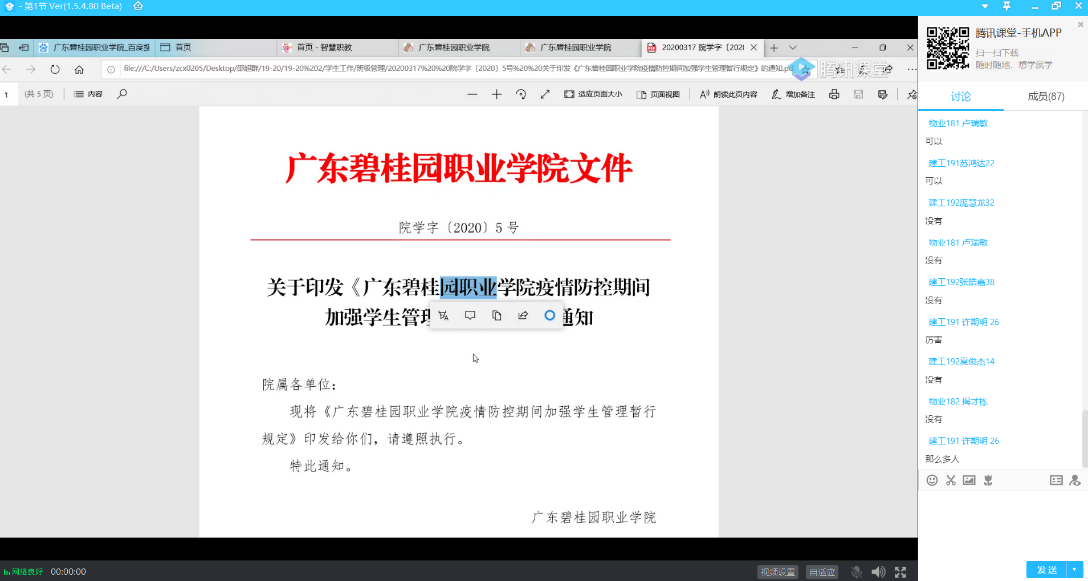
Task: Copy the selected text via popup toolbar
Action: tap(497, 315)
